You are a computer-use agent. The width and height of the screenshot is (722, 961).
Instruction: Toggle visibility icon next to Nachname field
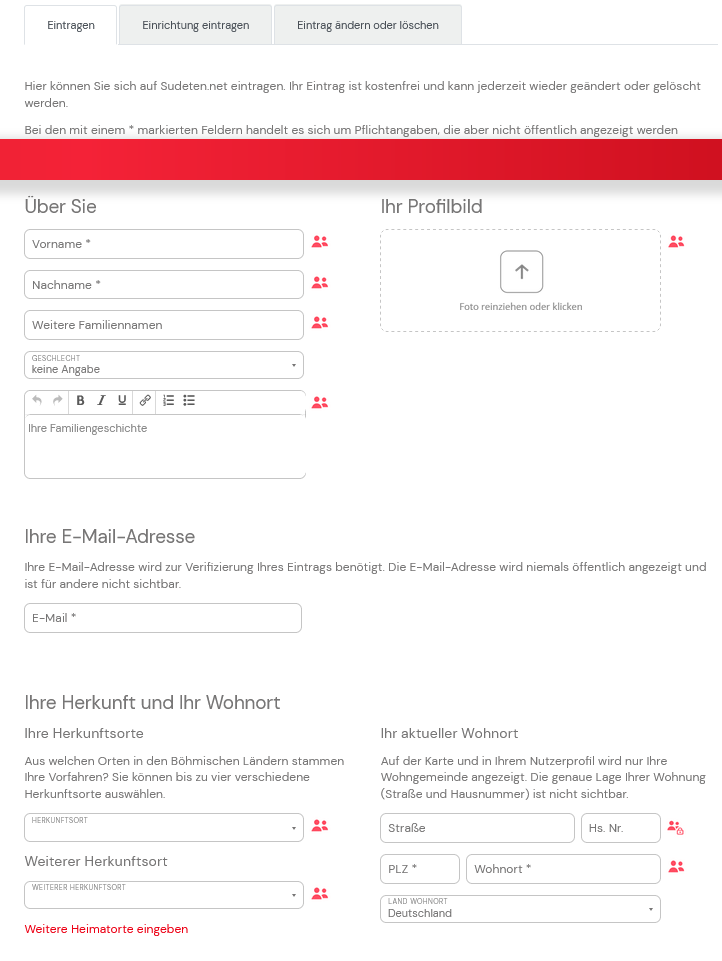tap(320, 283)
